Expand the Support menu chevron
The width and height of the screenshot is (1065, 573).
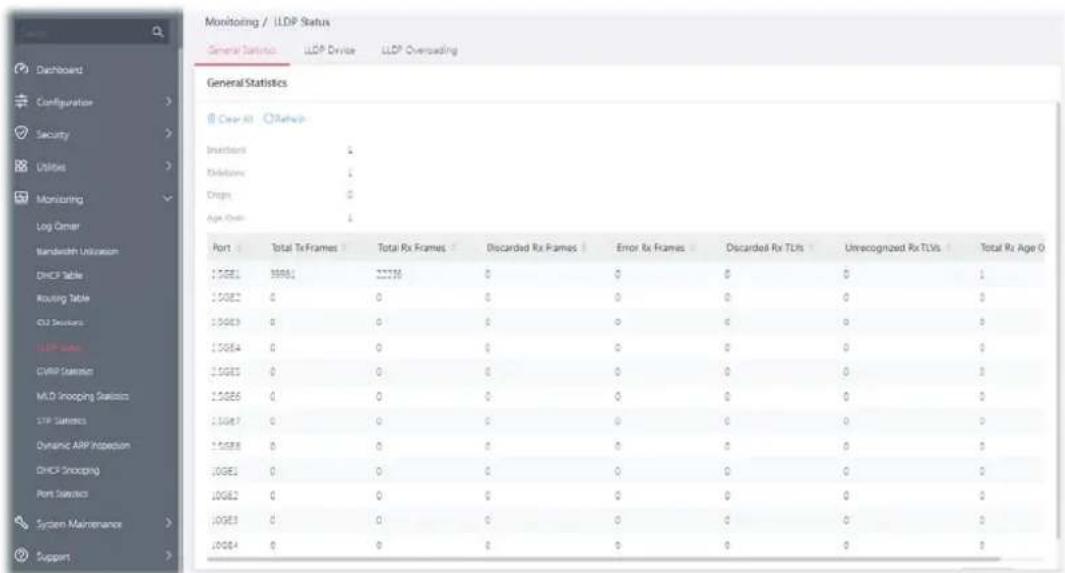click(168, 556)
